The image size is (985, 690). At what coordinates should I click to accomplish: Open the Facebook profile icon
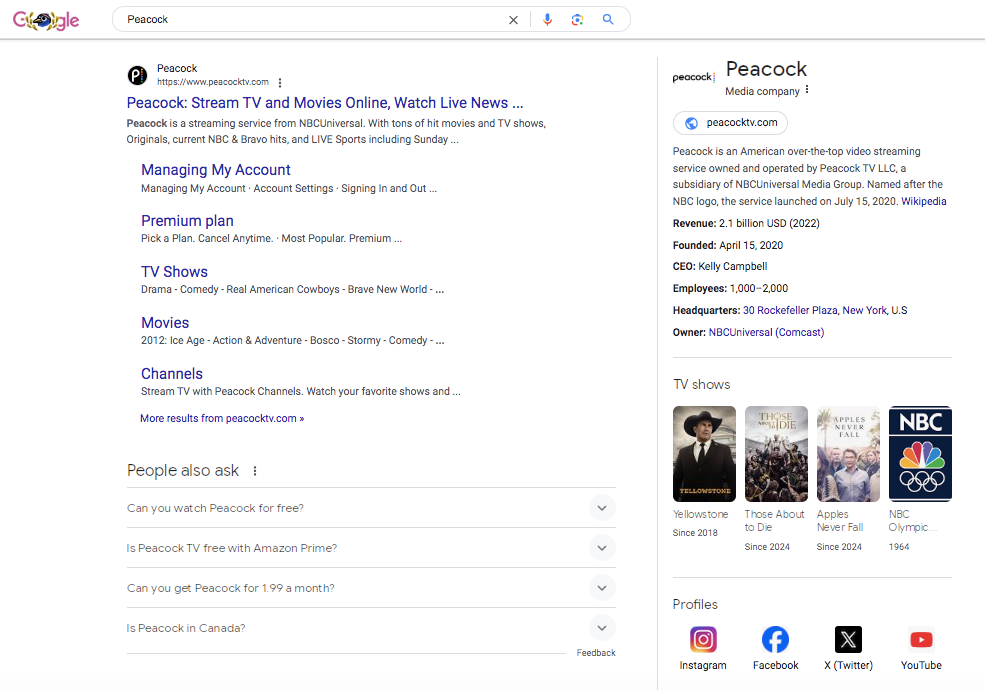tap(775, 640)
